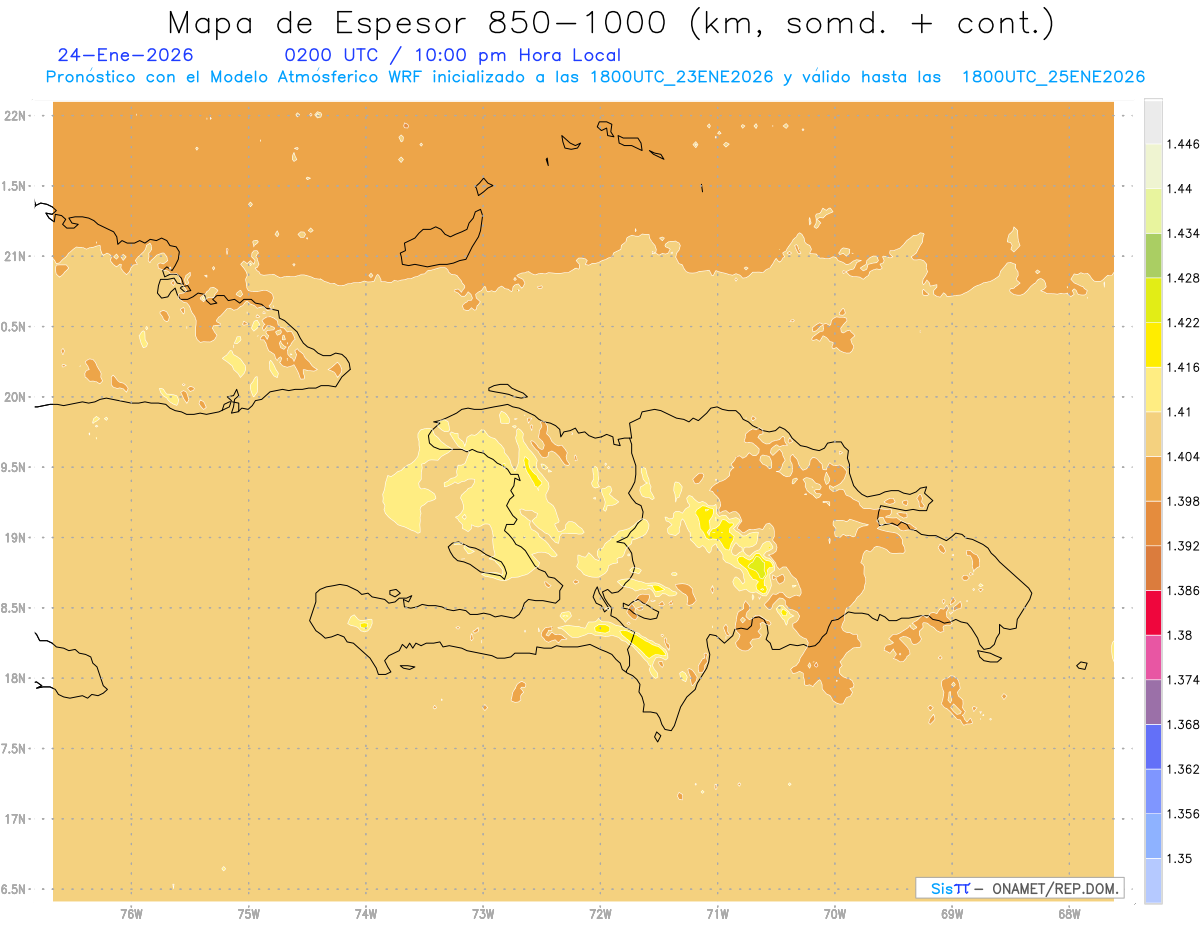The image size is (1200, 927).
Task: Click the latitude axis label 22N
Action: [x=15, y=116]
